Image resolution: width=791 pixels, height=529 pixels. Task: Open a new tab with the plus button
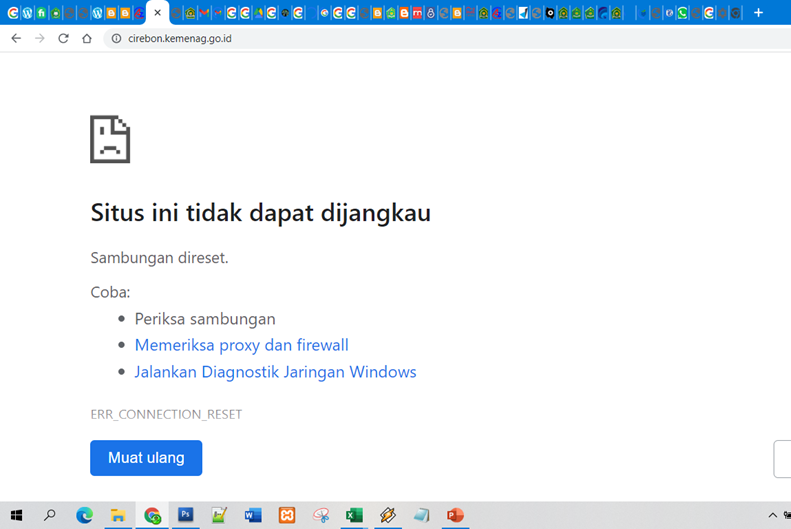click(x=758, y=13)
